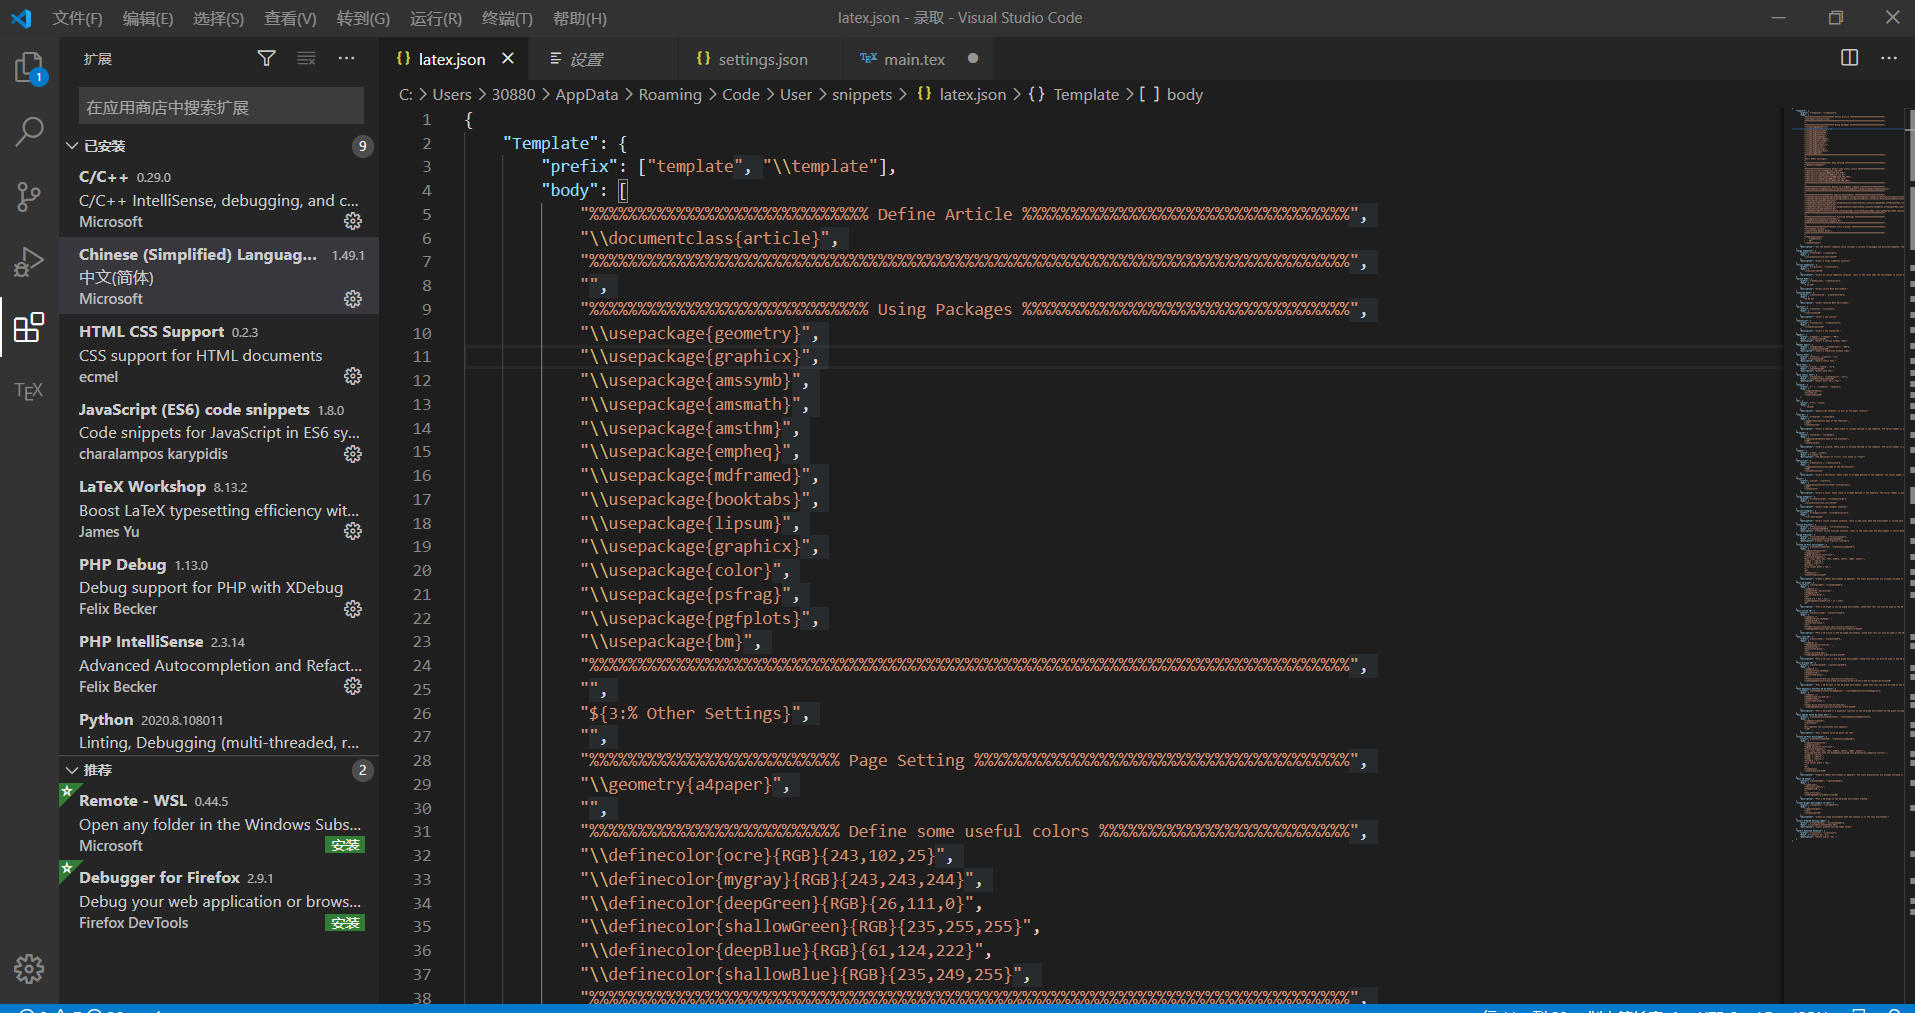Click the "\\usepackage{pgfplots}" code line
This screenshot has width=1915, height=1013.
coord(698,618)
